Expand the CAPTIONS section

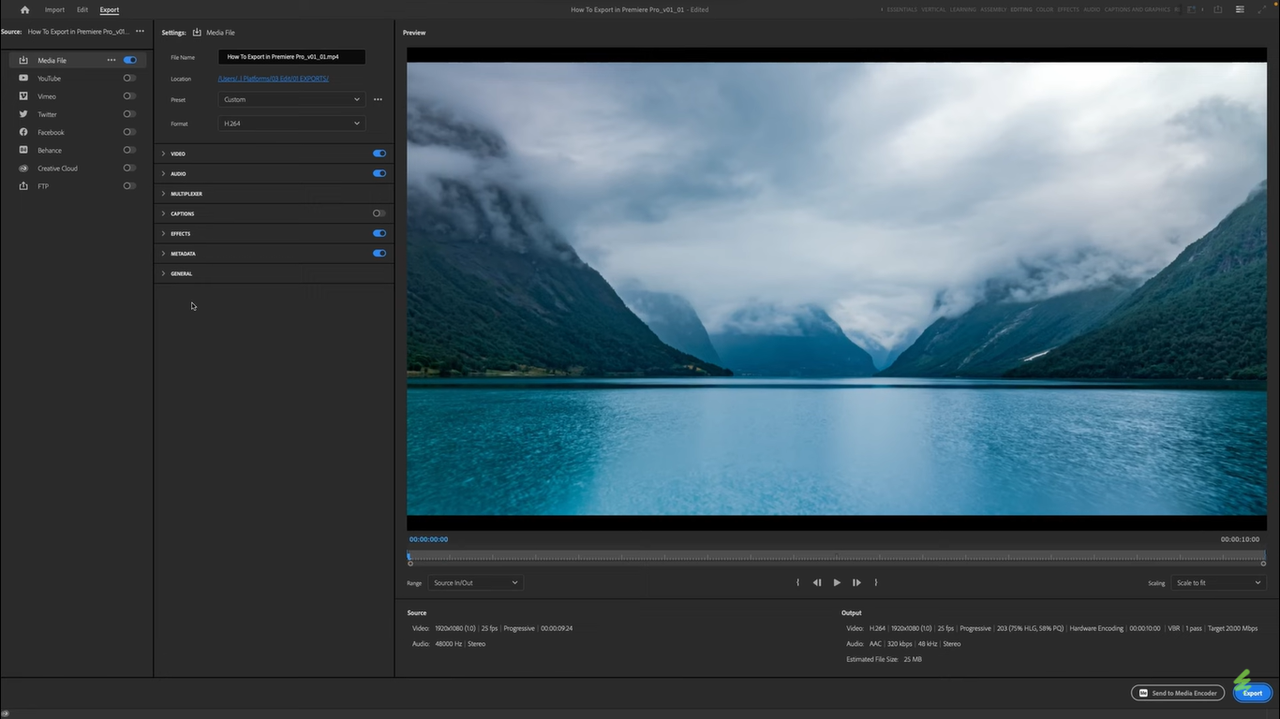click(x=163, y=213)
